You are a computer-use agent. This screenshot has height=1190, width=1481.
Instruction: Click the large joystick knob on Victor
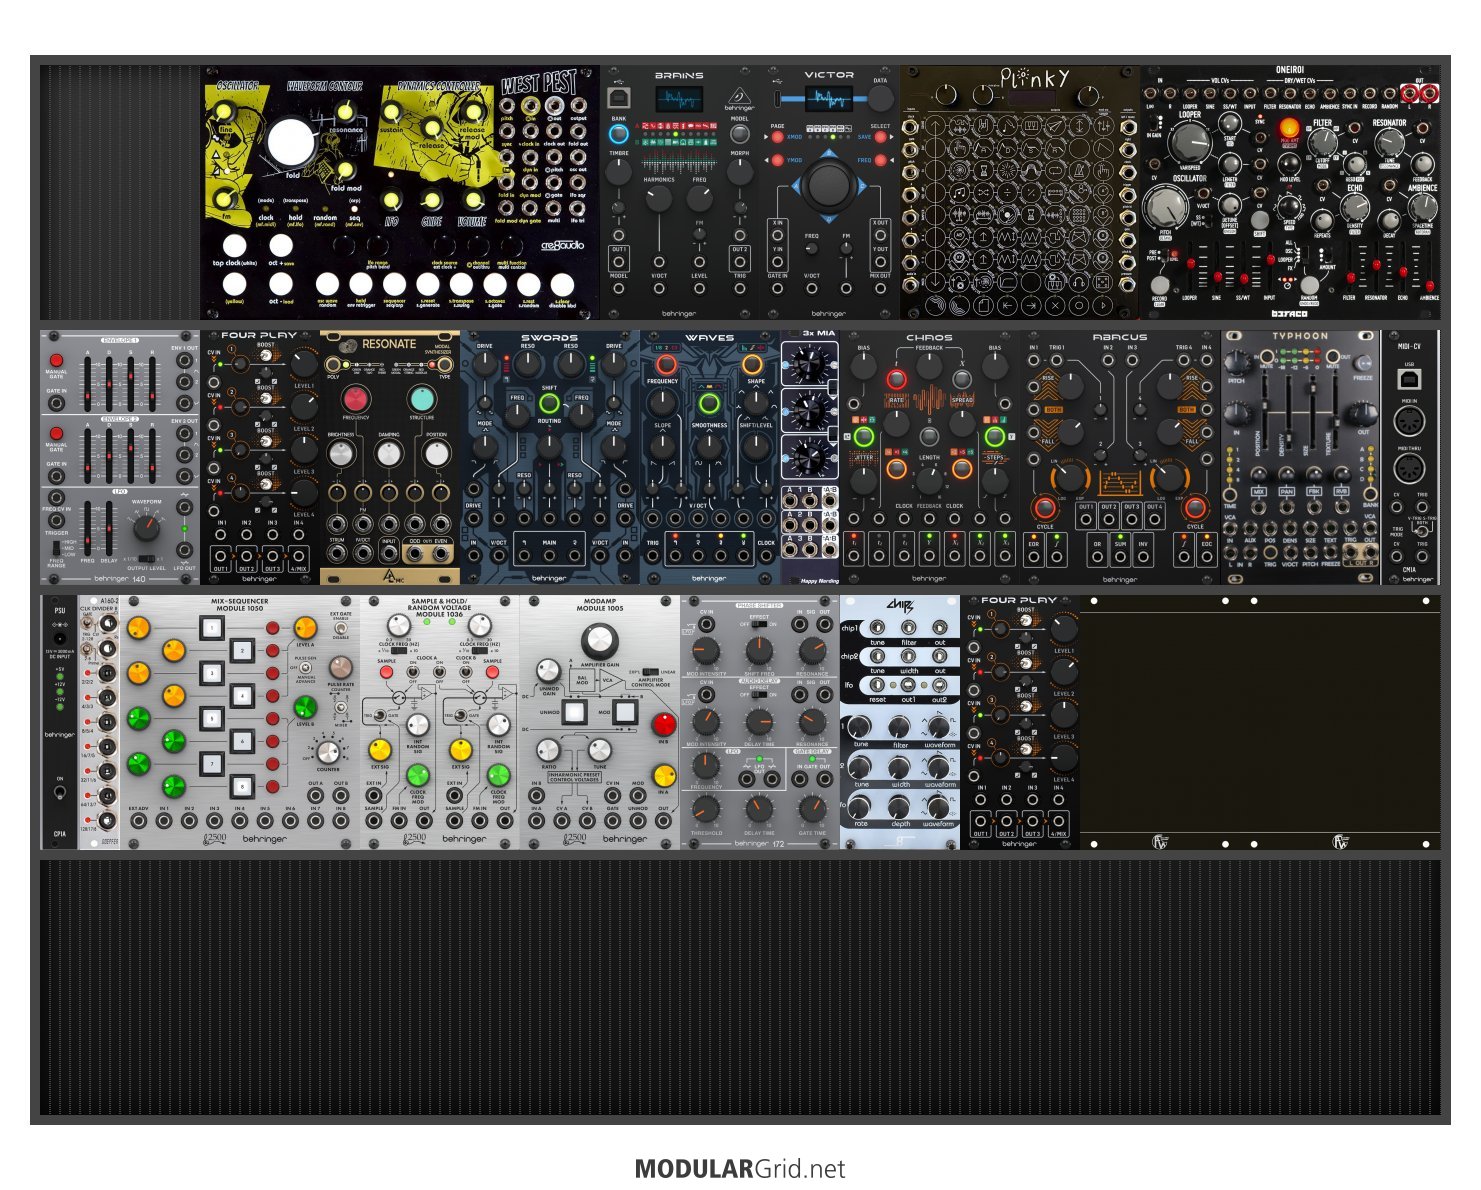829,184
